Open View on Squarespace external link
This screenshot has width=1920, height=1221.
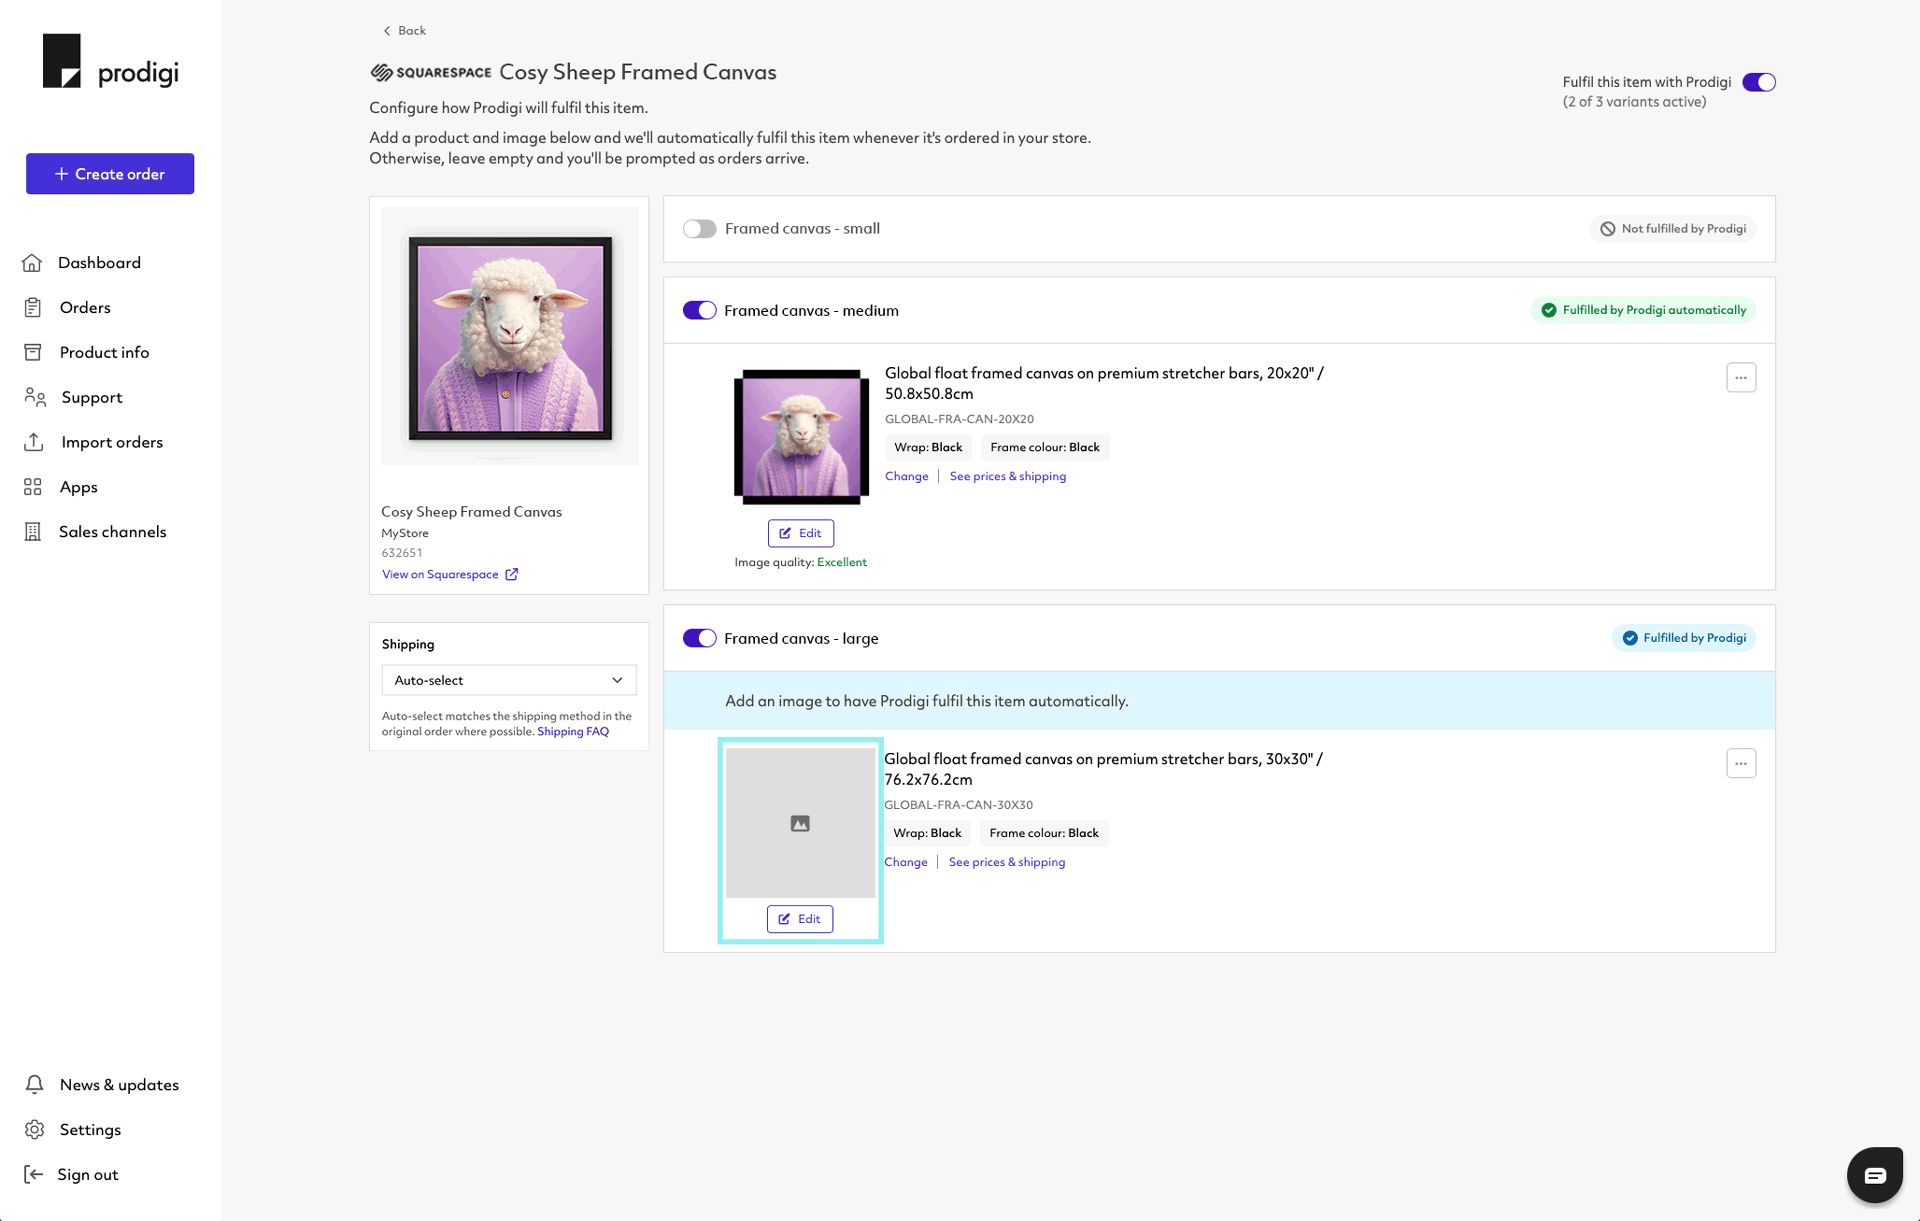pos(449,573)
